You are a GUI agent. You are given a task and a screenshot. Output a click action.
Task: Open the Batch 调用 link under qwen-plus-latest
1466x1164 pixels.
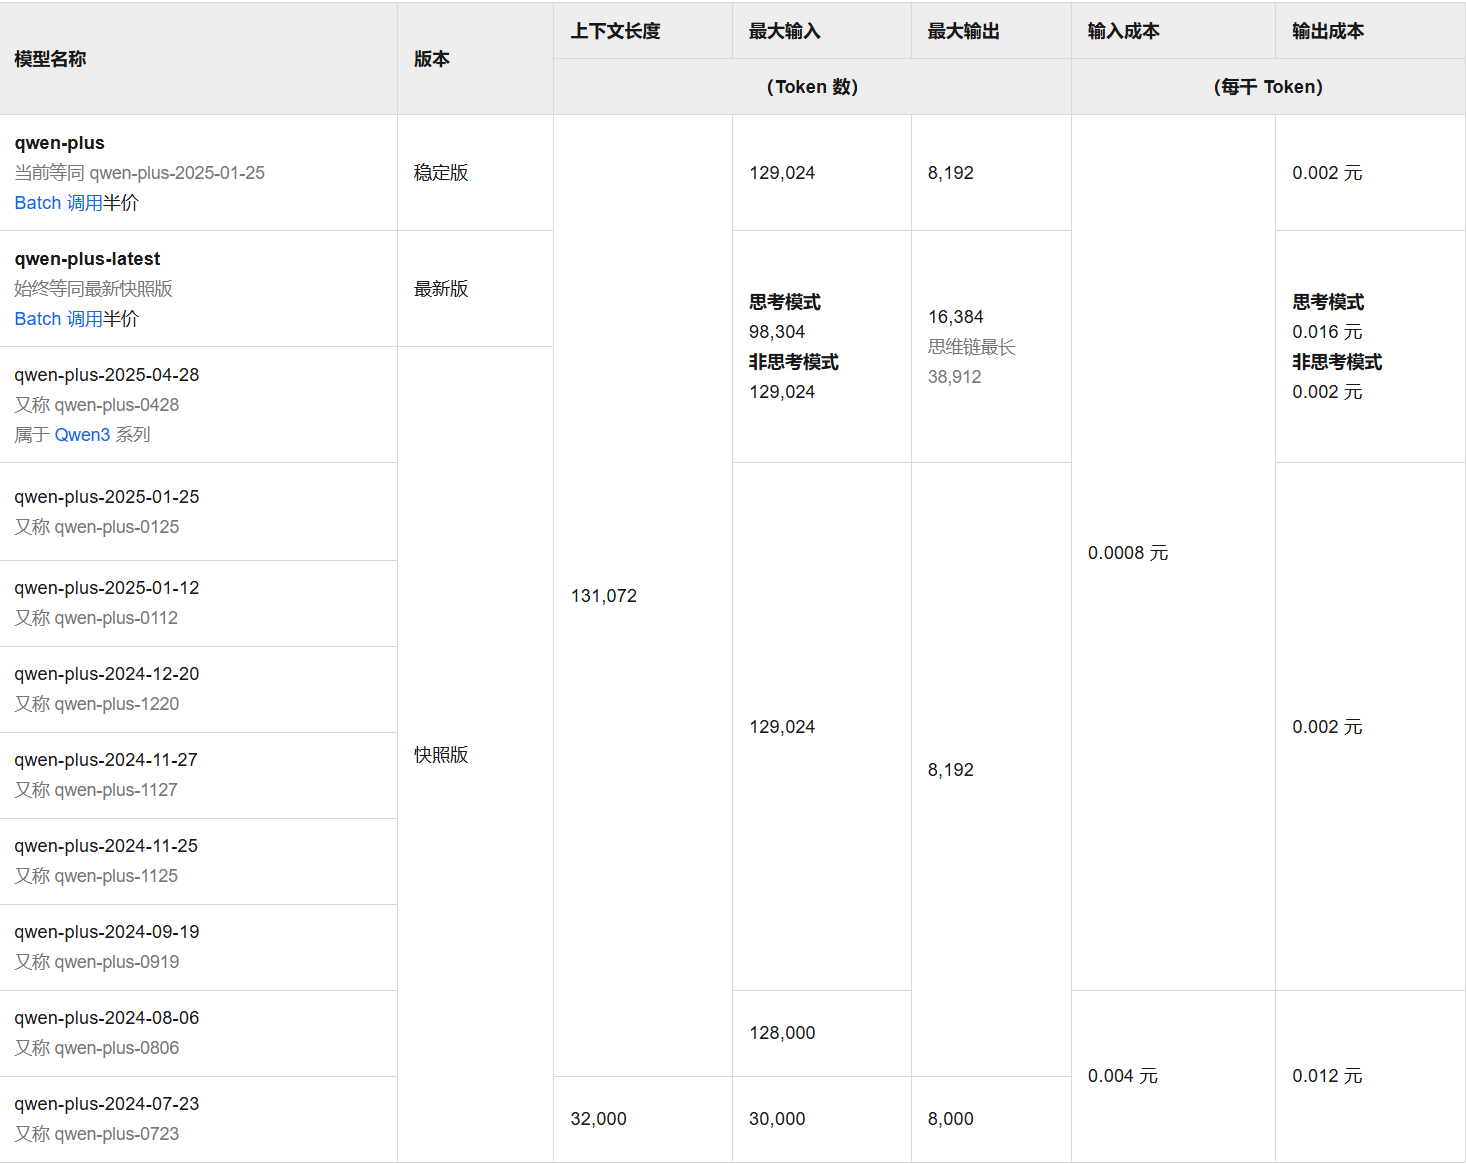click(x=59, y=319)
